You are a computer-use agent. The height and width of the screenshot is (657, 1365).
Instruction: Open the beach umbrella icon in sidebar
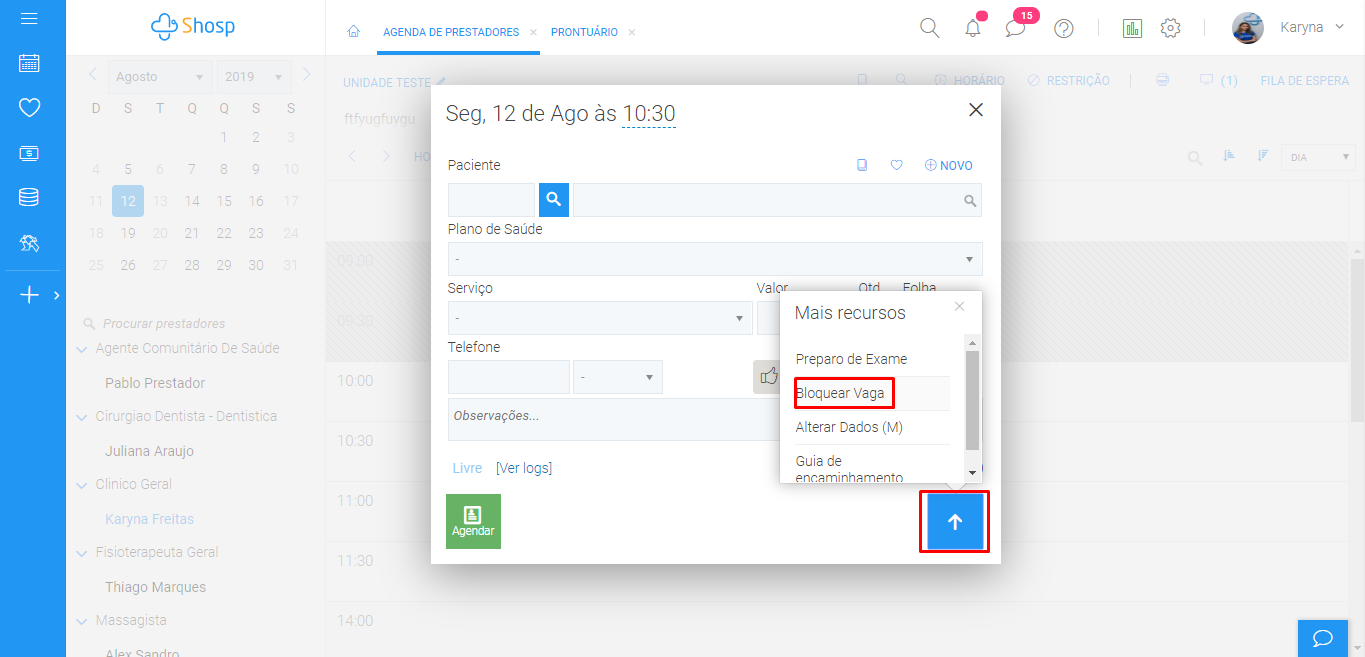coord(29,242)
